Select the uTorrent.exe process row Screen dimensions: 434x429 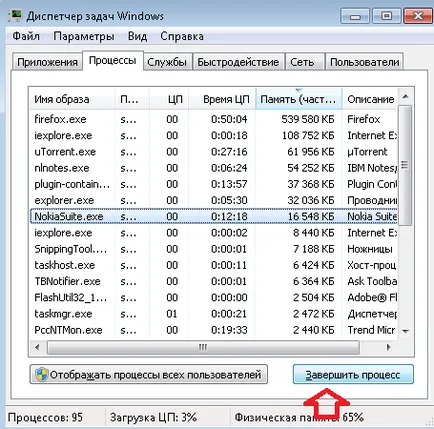213,152
